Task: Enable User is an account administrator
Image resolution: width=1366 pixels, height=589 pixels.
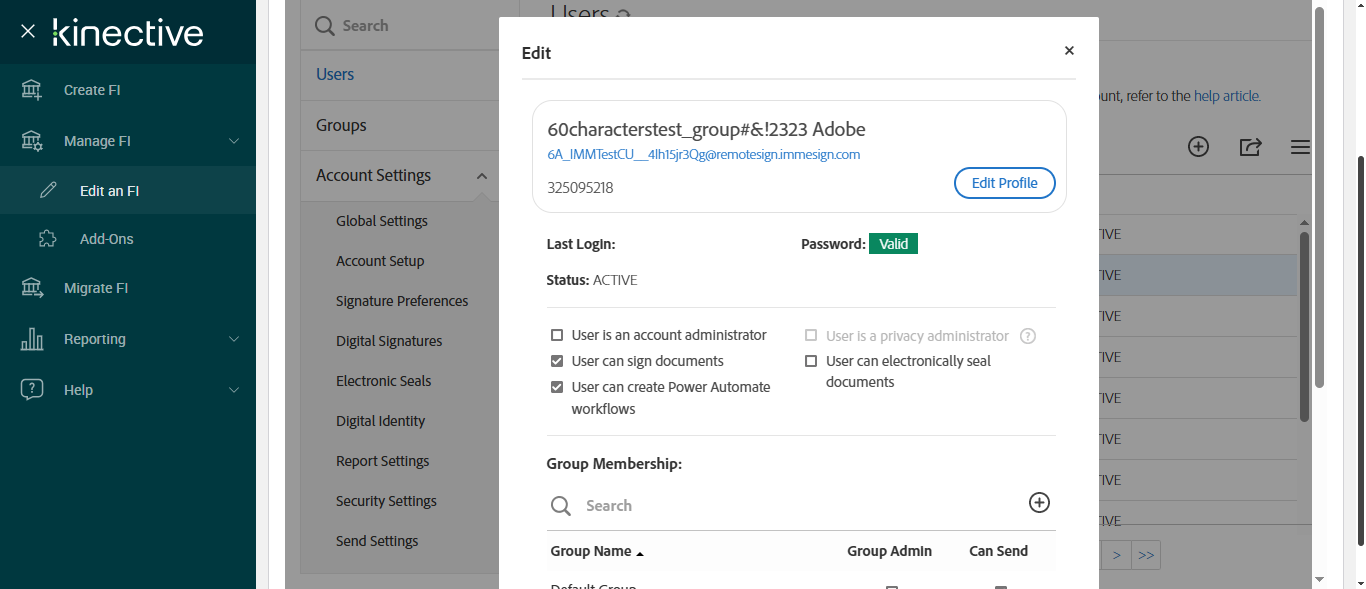Action: (557, 335)
